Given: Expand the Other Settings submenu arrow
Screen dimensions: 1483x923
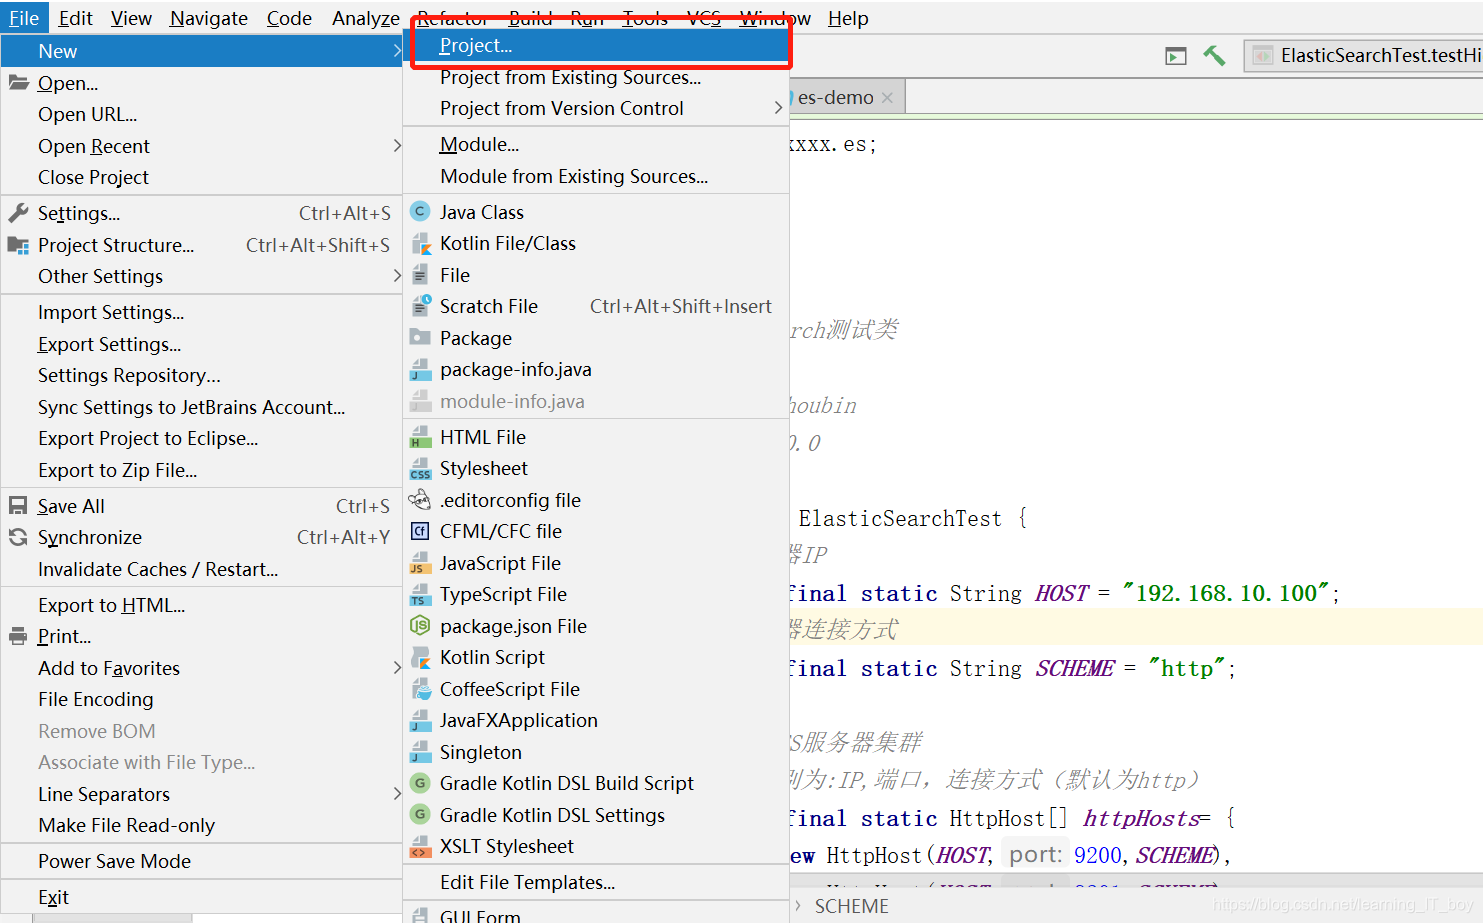Looking at the screenshot, I should (397, 276).
